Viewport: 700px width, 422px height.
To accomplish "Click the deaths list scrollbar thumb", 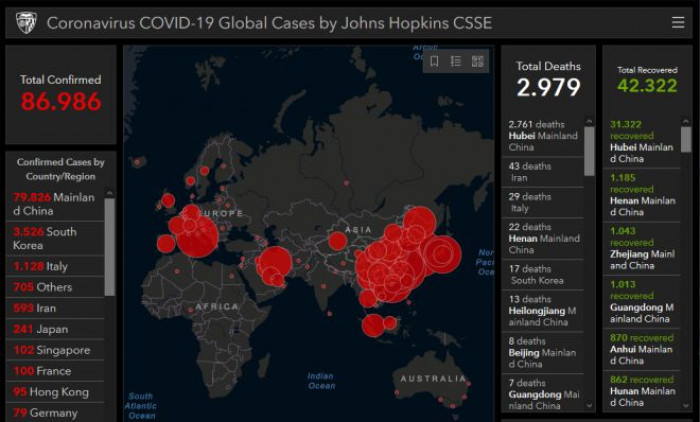I will 589,151.
